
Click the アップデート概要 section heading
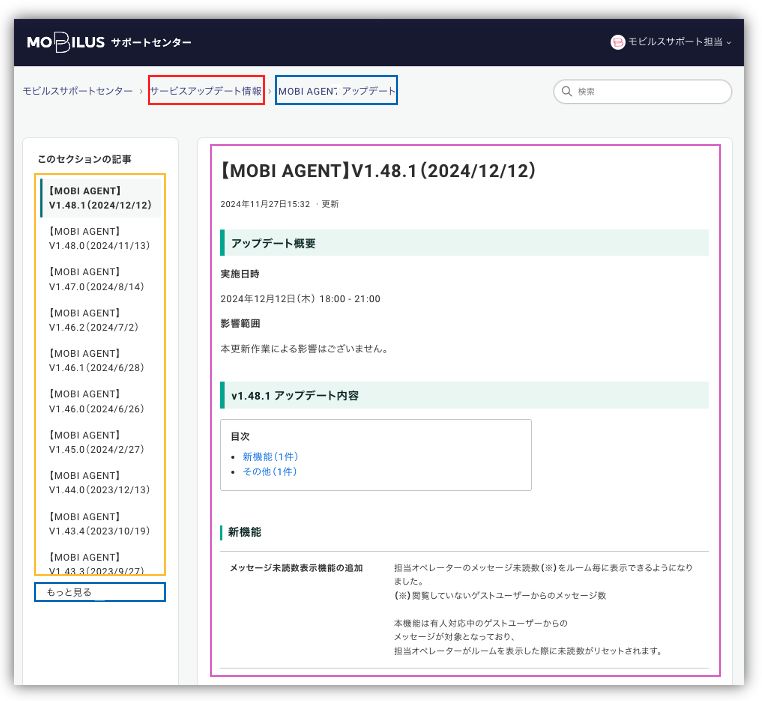coord(465,243)
